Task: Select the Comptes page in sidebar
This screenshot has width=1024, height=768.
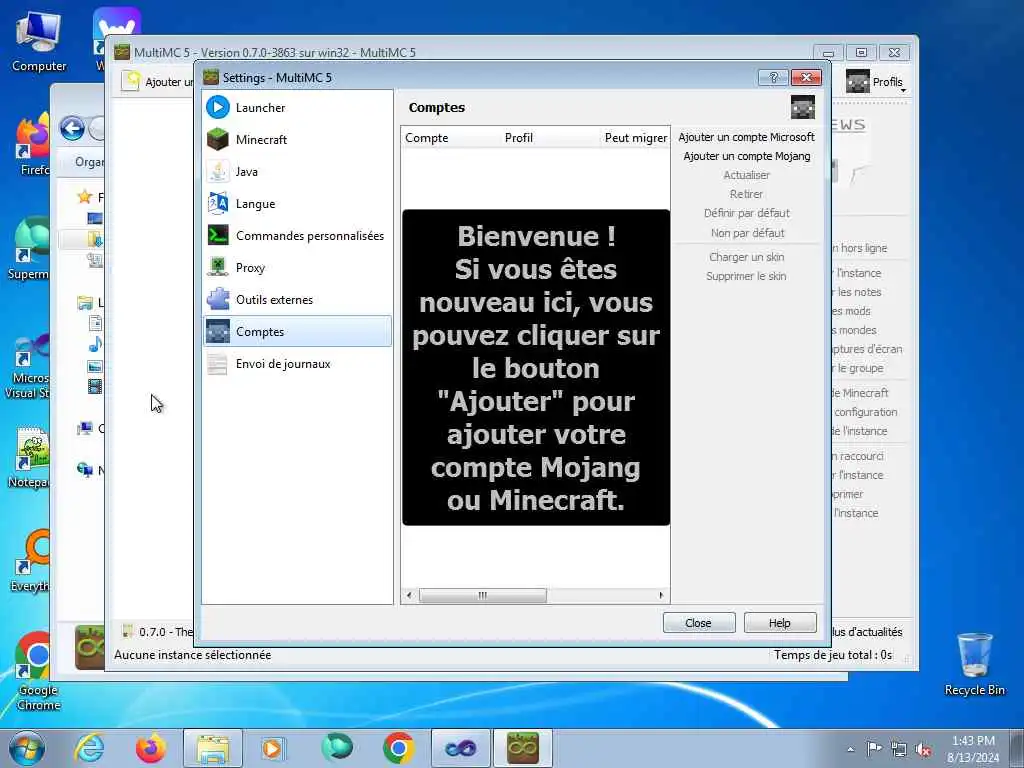Action: pos(297,331)
